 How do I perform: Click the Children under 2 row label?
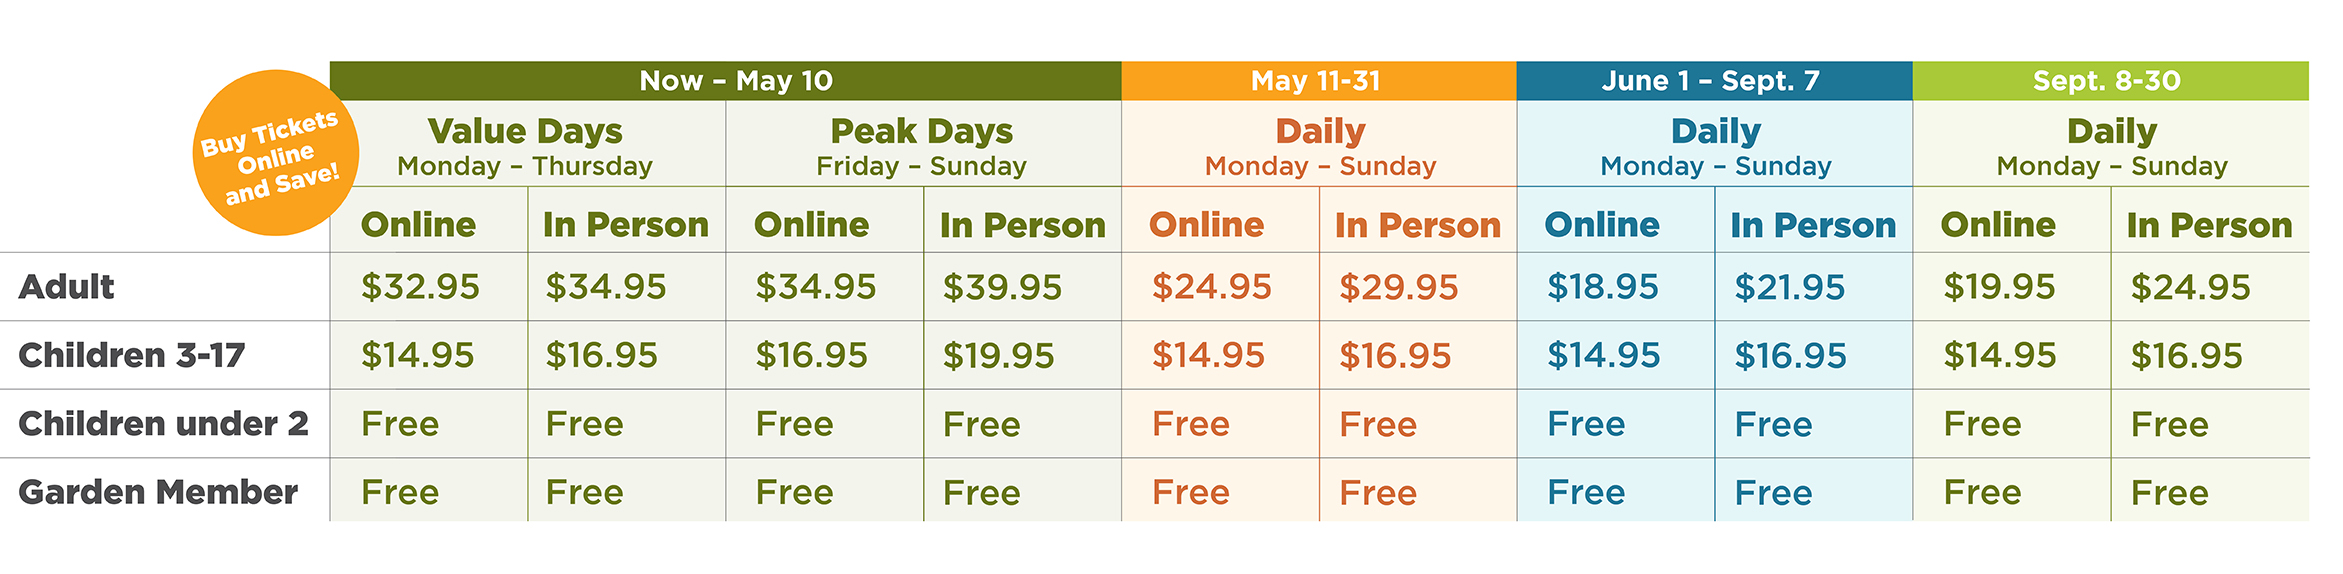(163, 424)
